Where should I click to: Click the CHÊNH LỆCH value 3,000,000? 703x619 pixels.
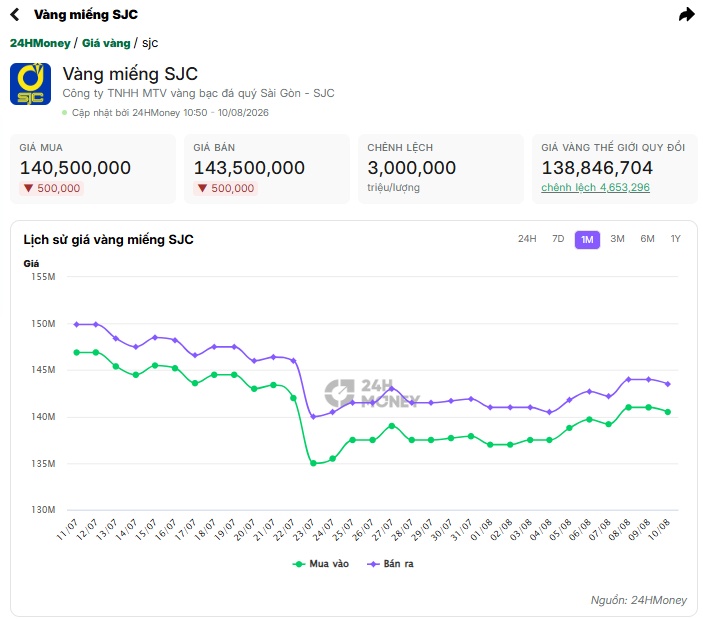pos(412,168)
